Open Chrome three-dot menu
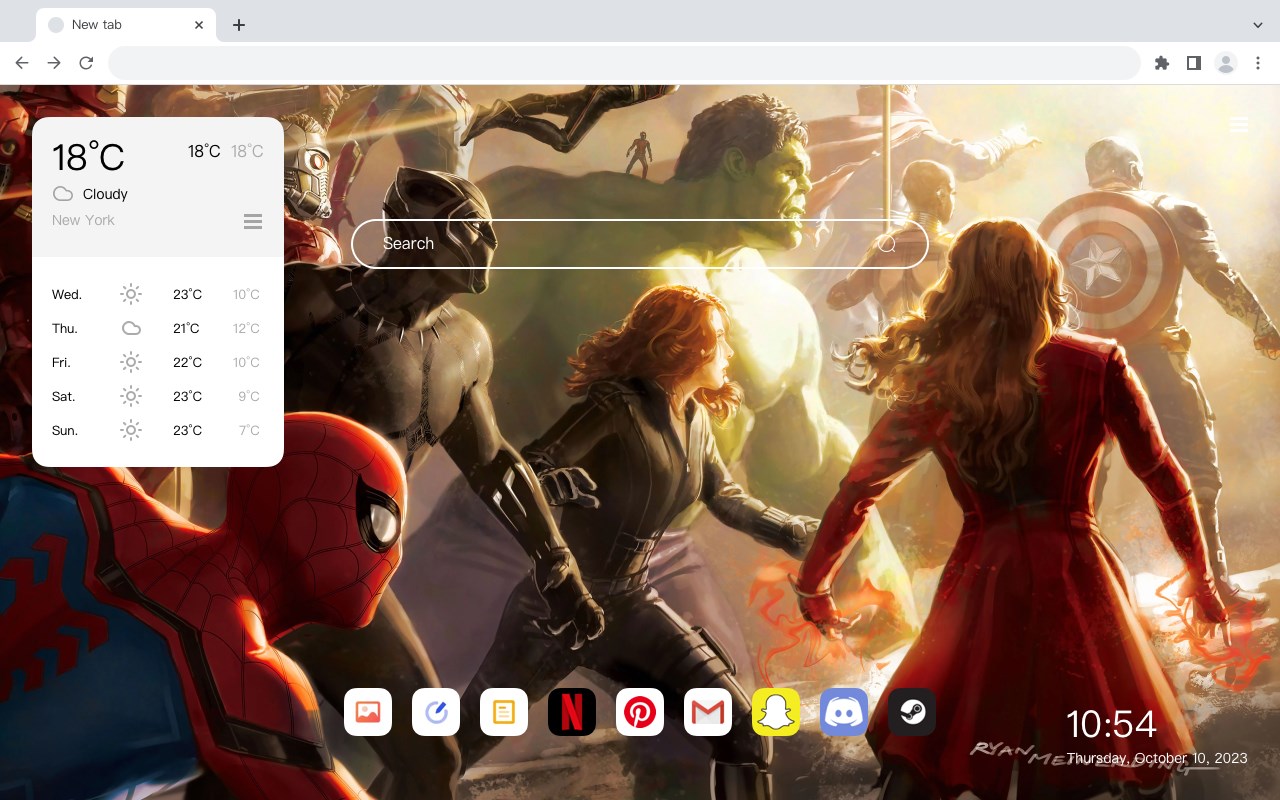1280x800 pixels. point(1258,63)
